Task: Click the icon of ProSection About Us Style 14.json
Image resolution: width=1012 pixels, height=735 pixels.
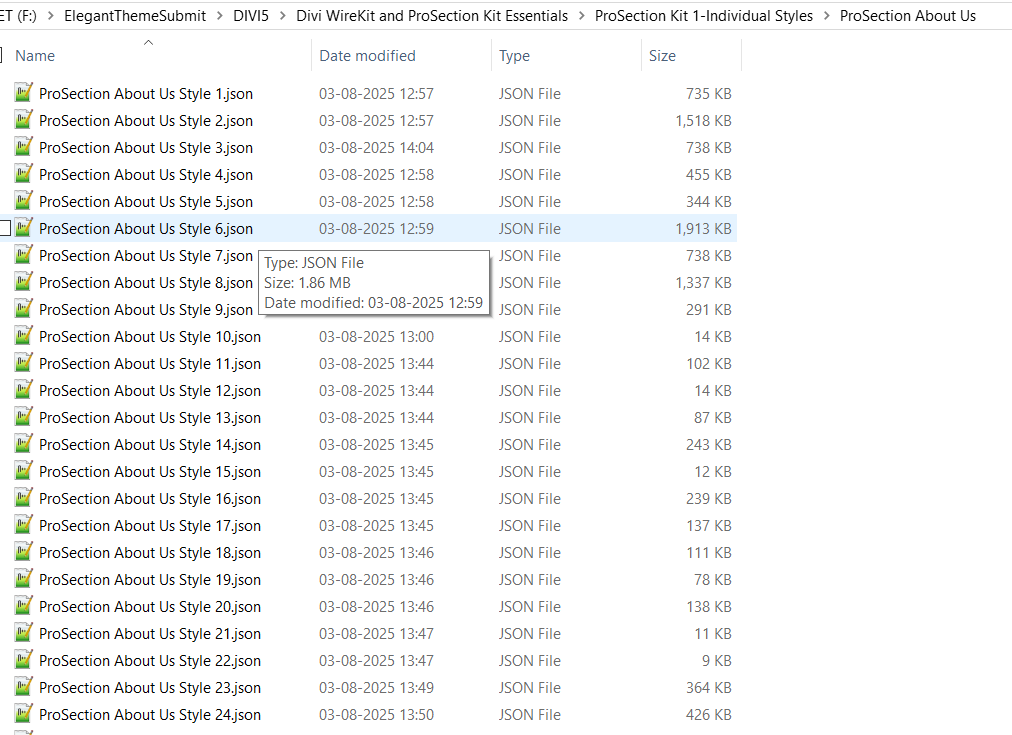Action: coord(23,444)
